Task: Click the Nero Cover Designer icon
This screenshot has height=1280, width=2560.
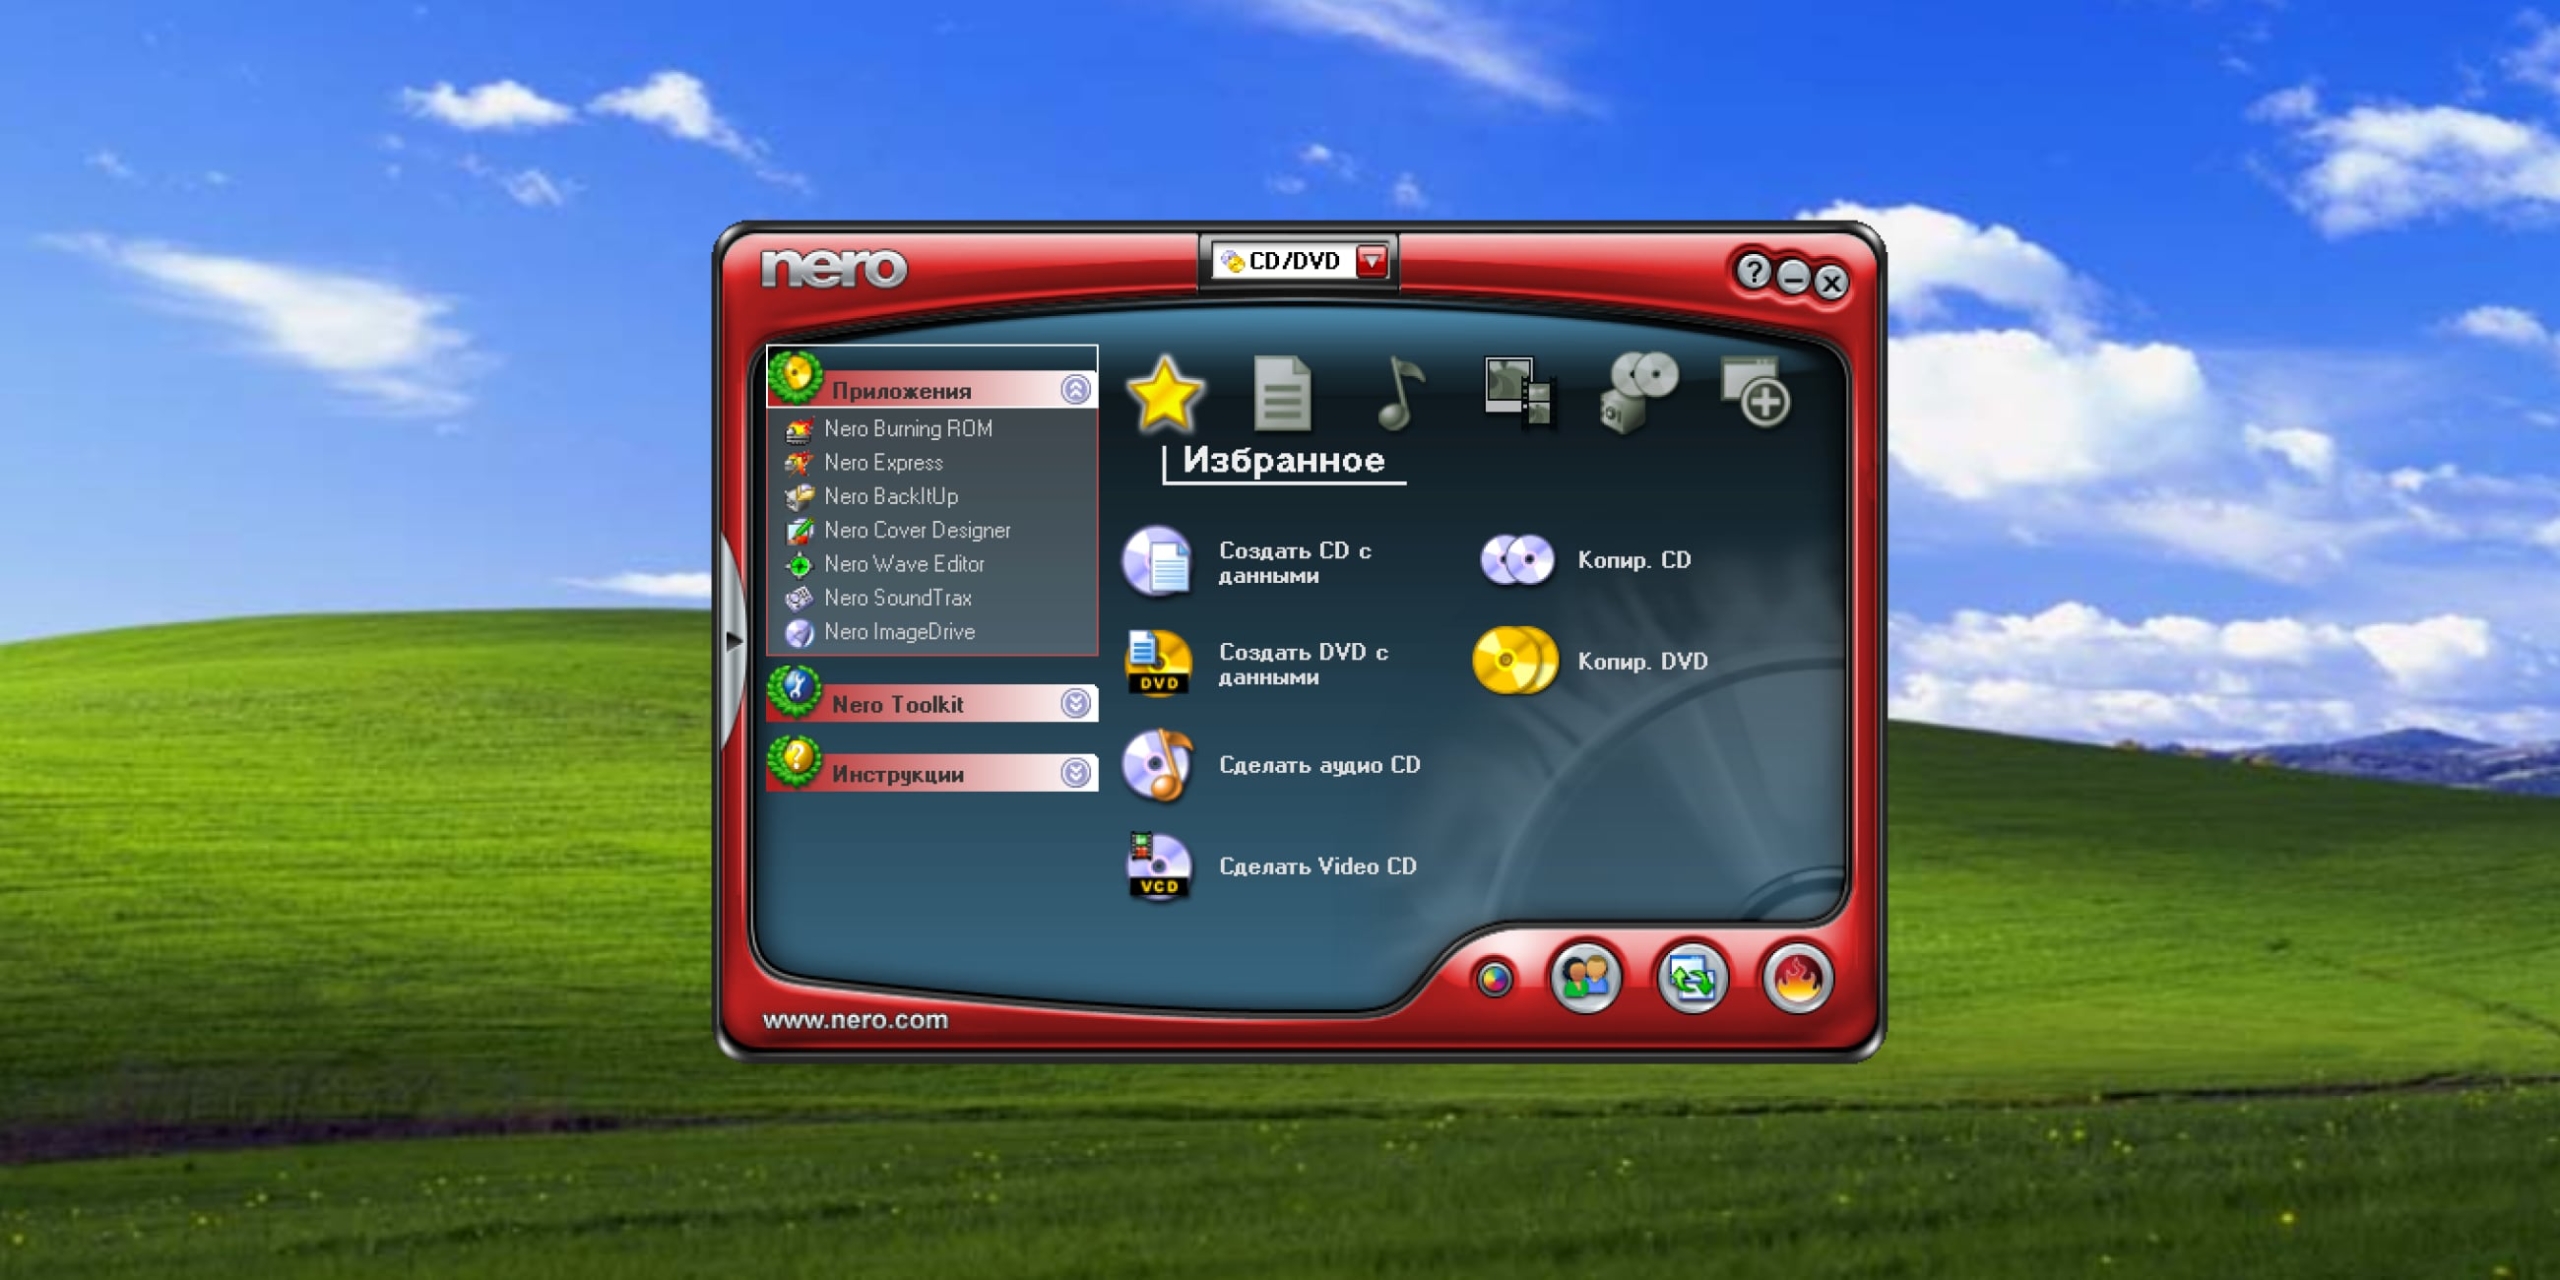Action: point(799,531)
